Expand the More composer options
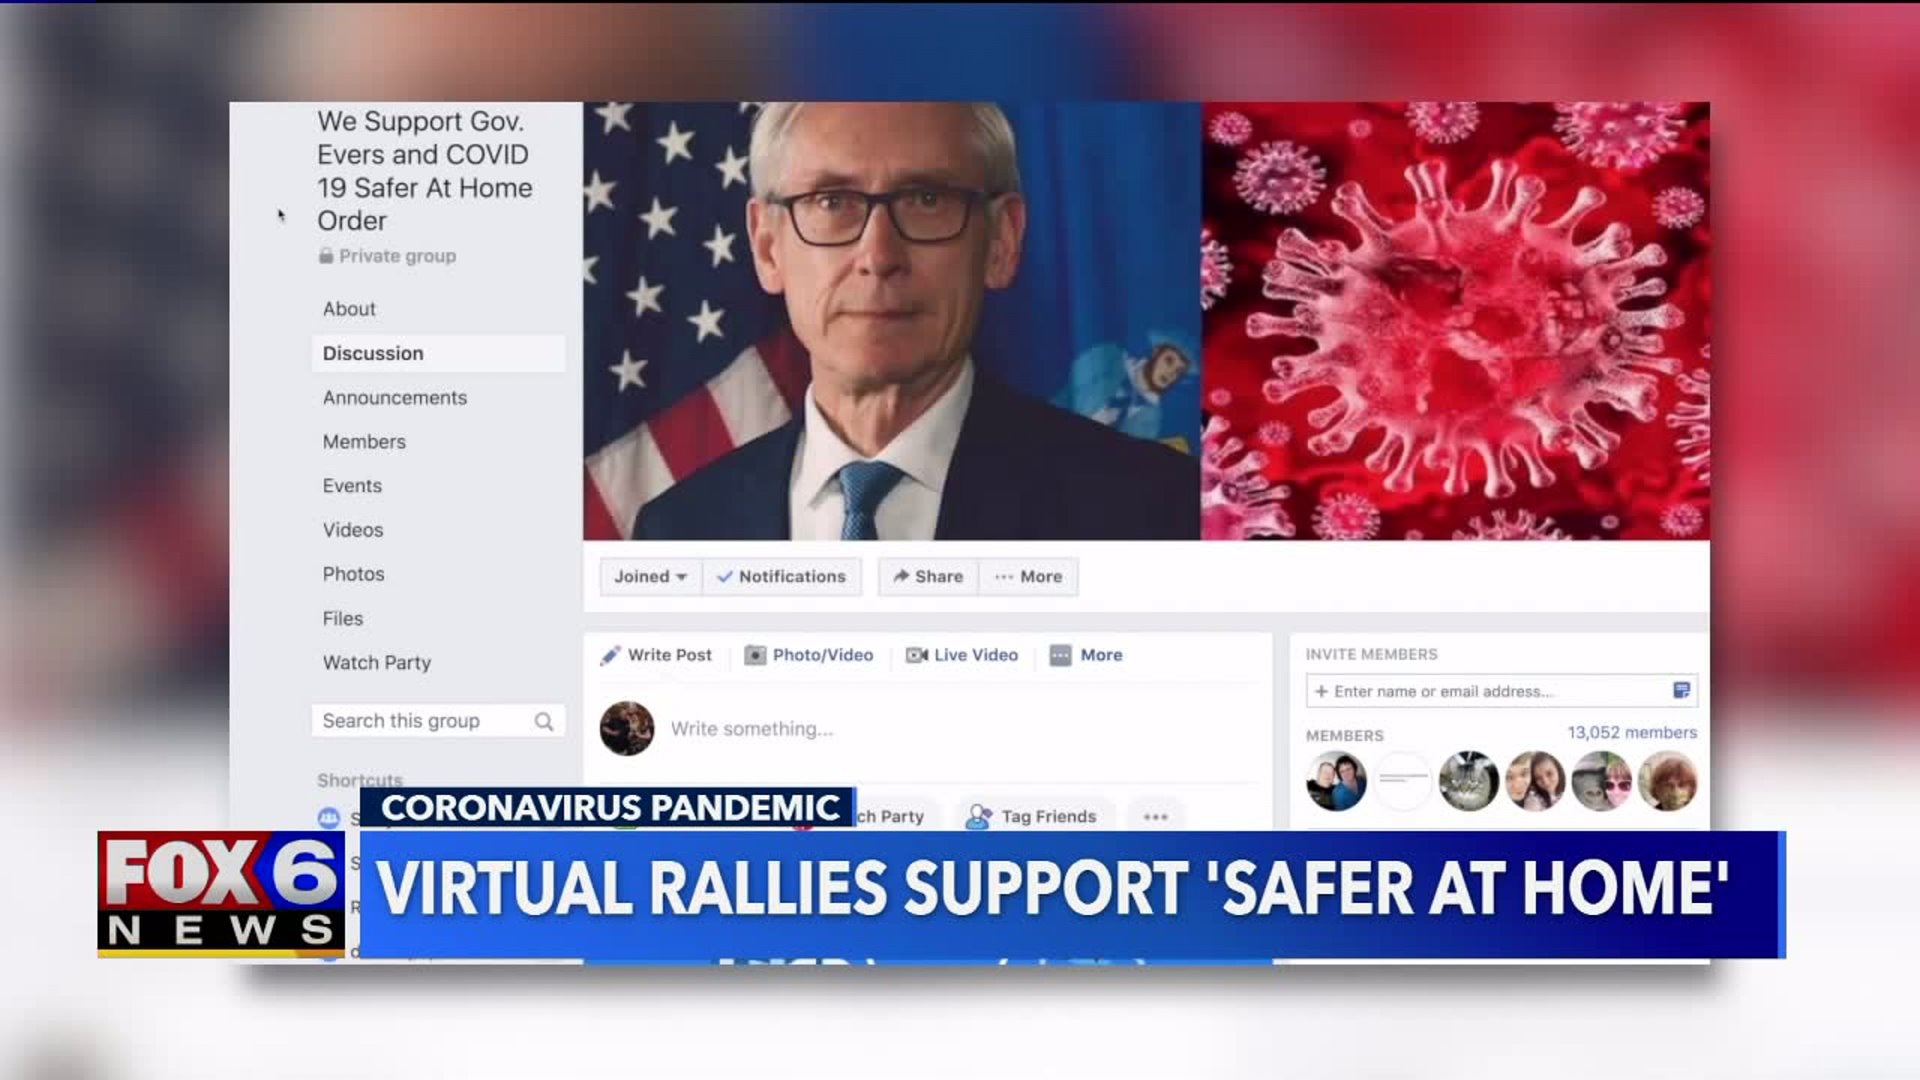Image resolution: width=1920 pixels, height=1080 pixels. pyautogui.click(x=1087, y=655)
